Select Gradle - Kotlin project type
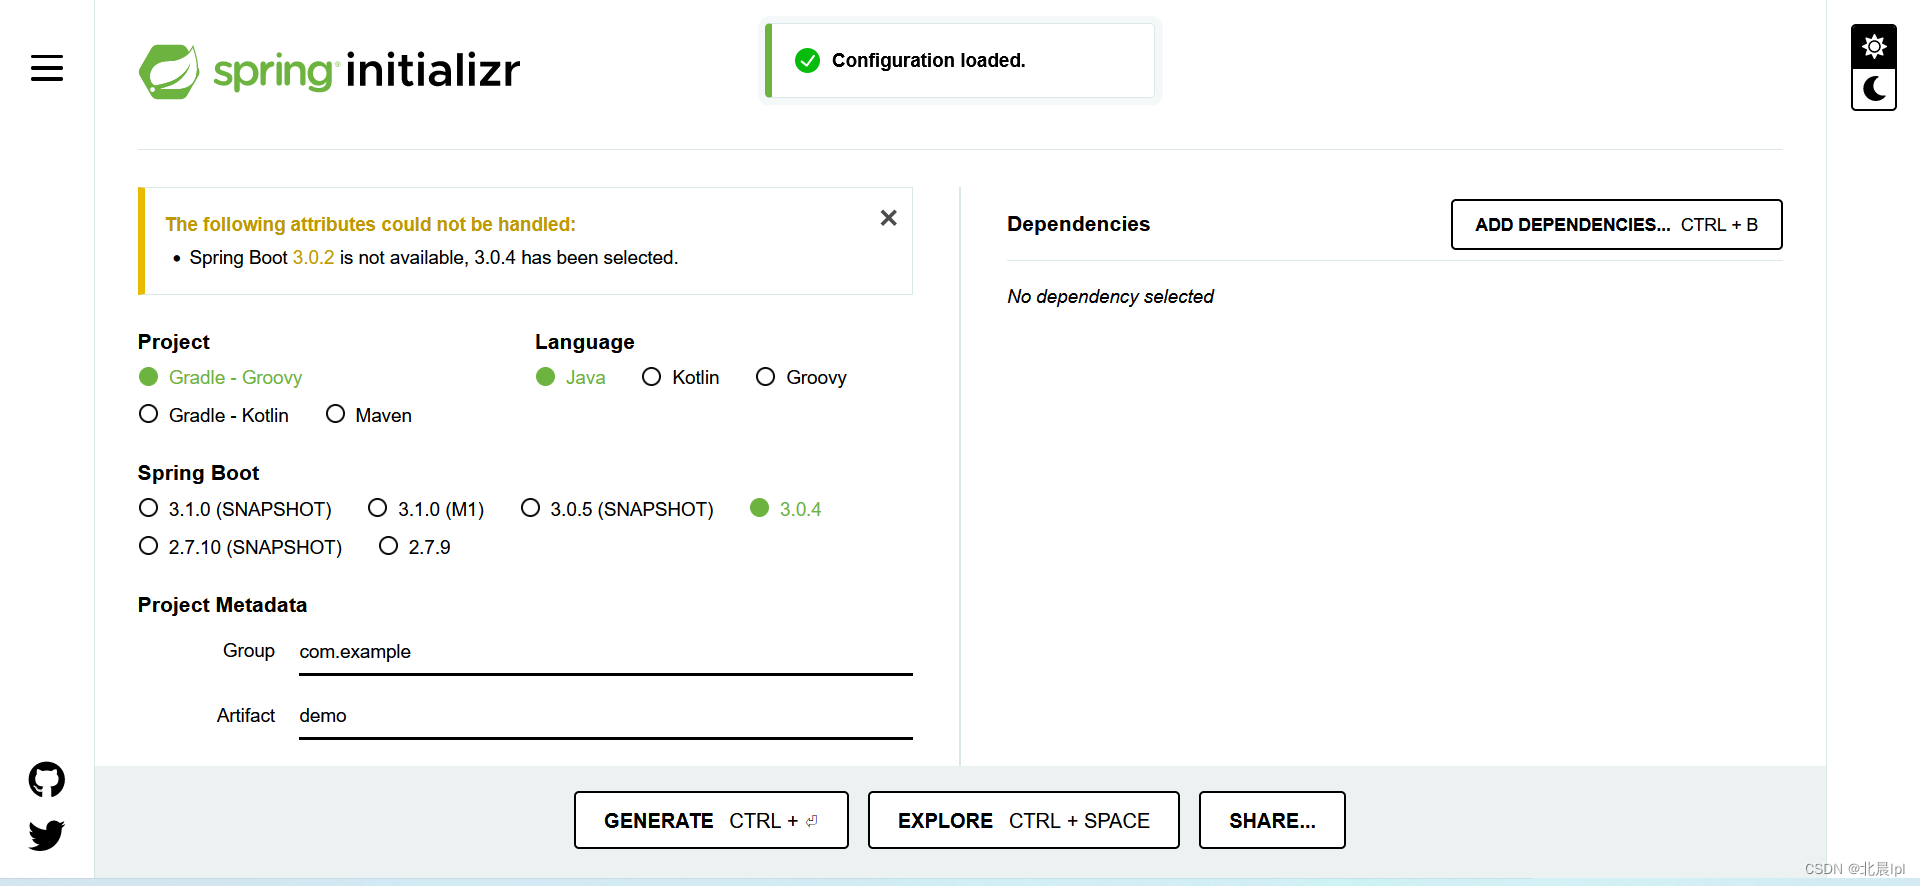Screen dimensions: 1920x886 pyautogui.click(x=214, y=415)
